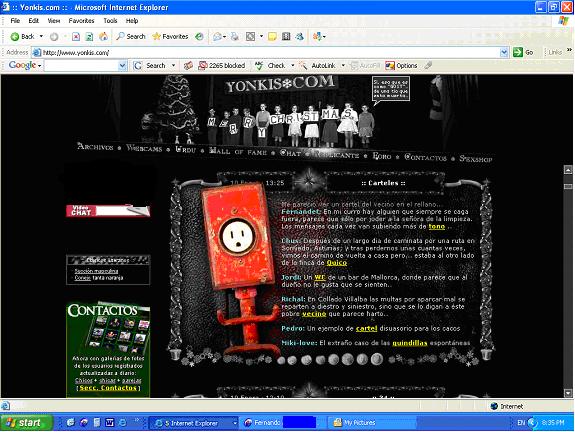
Task: Open the Tools menu
Action: pyautogui.click(x=110, y=21)
